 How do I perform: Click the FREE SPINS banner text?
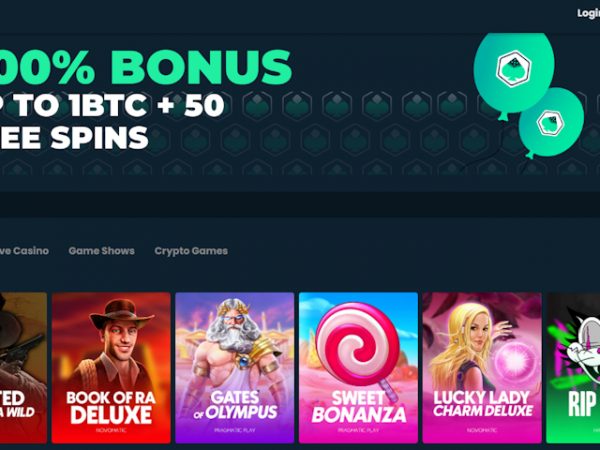click(74, 137)
